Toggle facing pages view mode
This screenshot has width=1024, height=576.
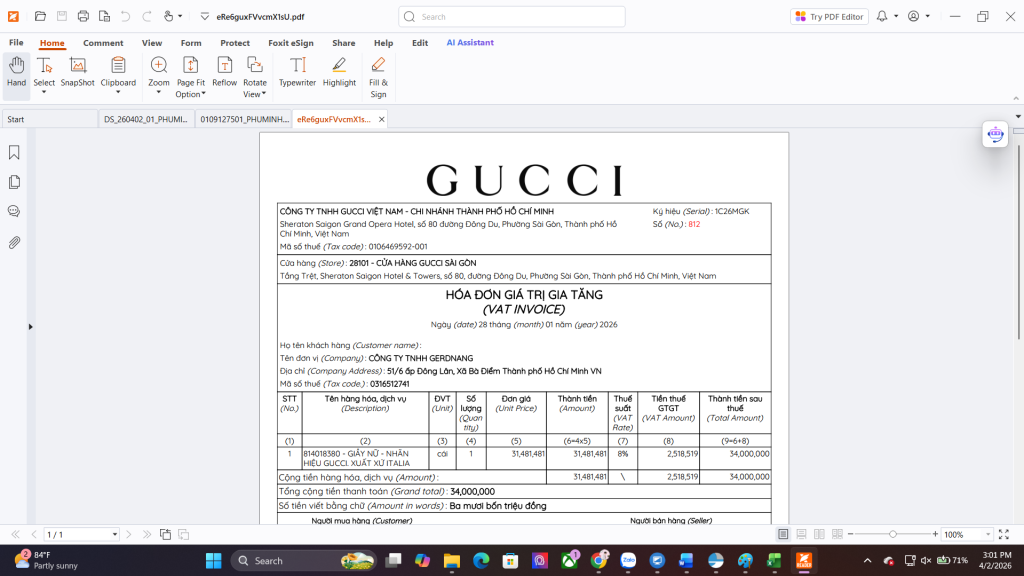[x=819, y=535]
